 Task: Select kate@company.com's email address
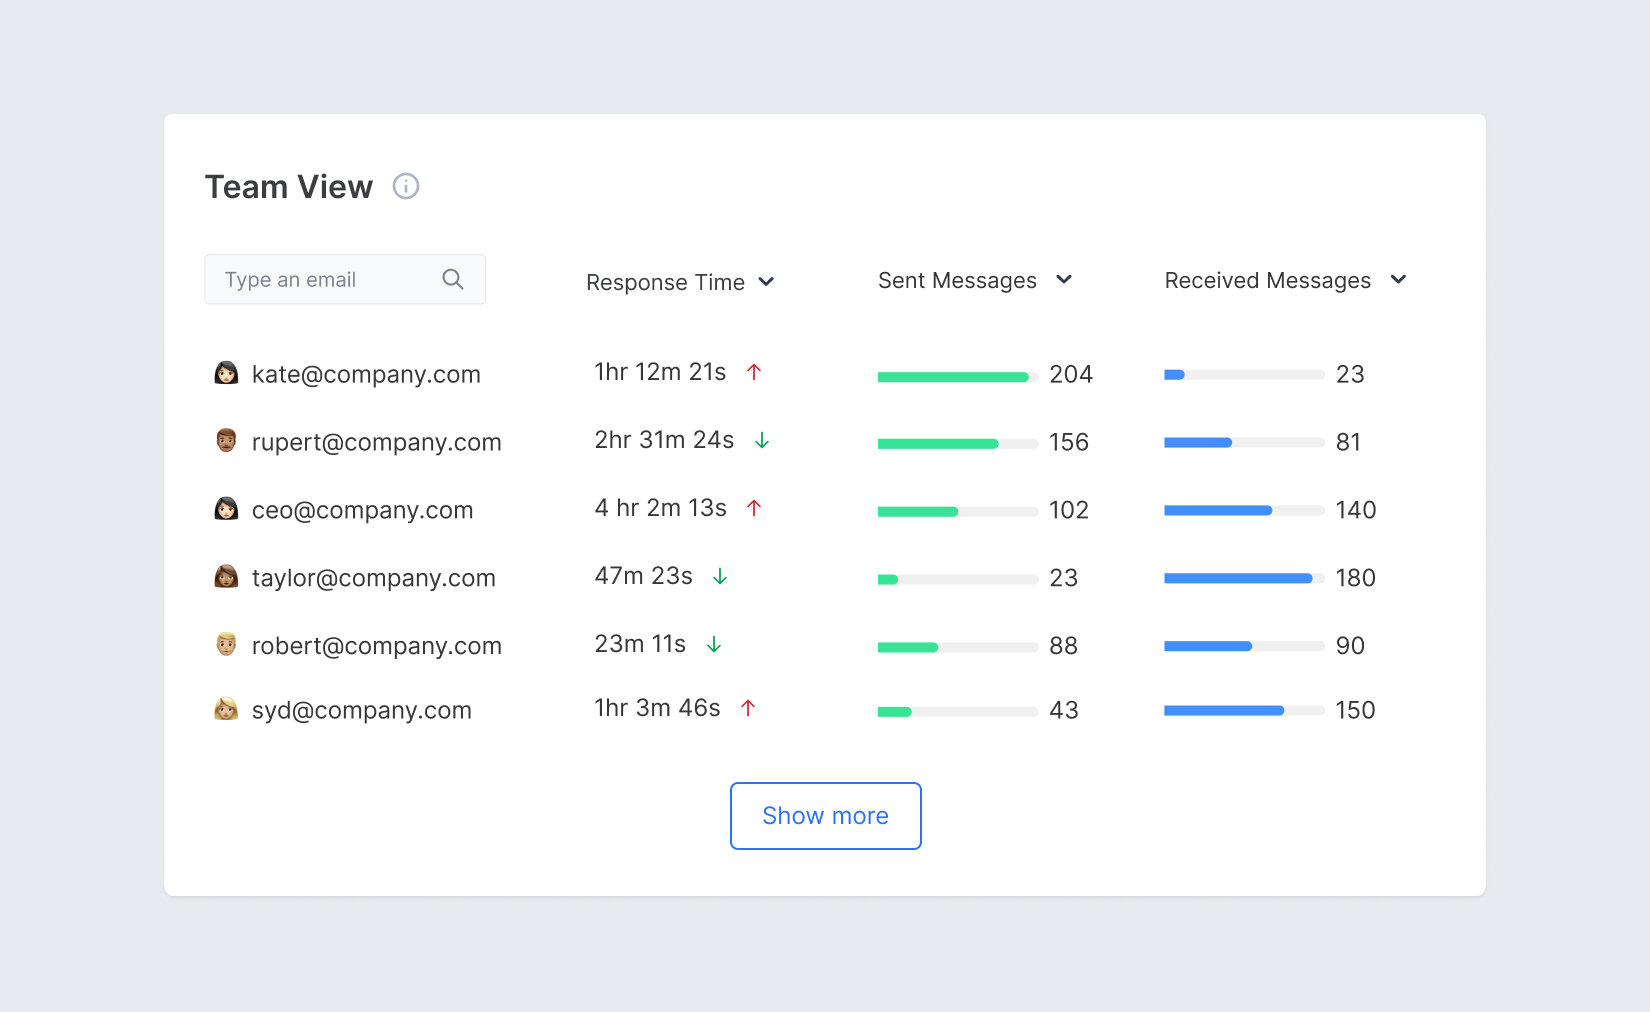366,374
